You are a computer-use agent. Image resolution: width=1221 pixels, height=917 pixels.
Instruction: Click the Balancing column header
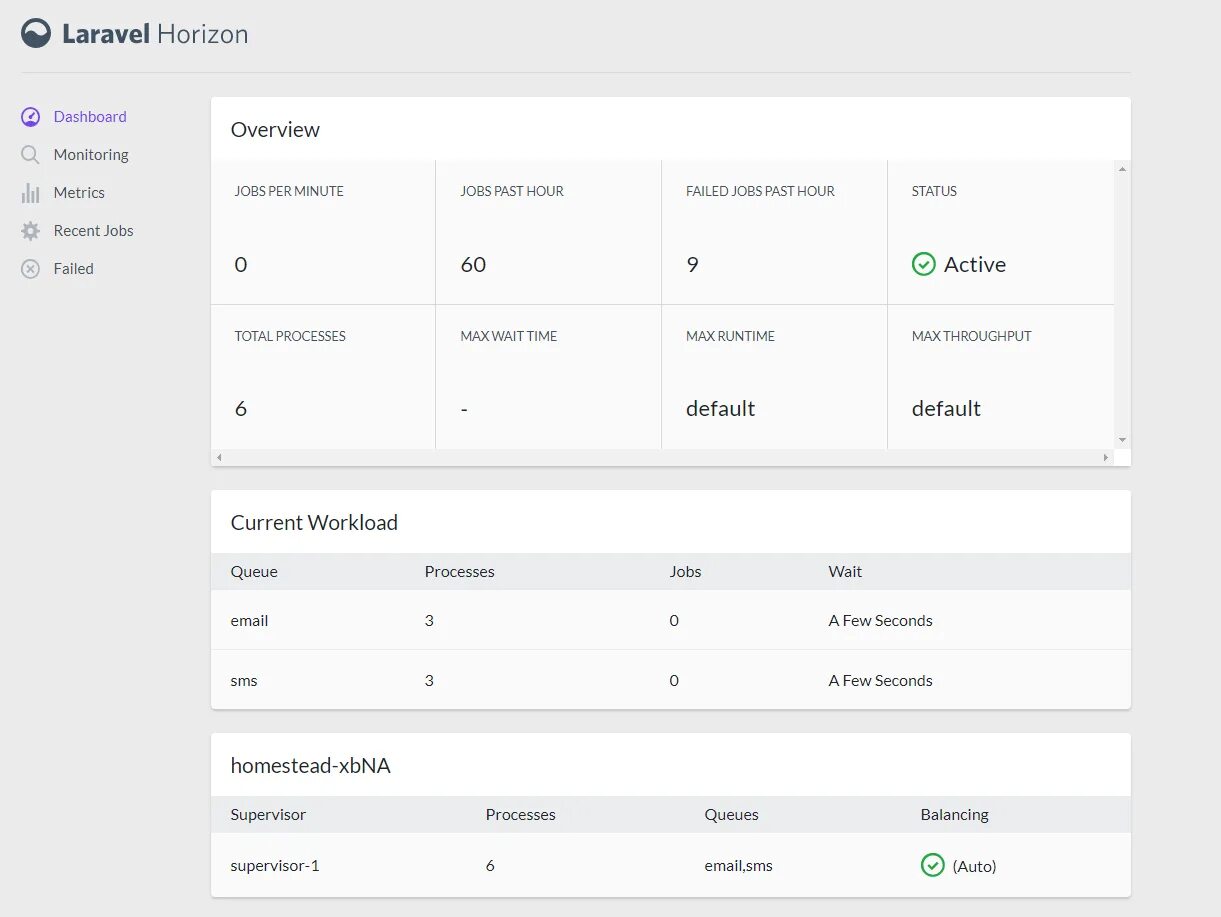click(954, 815)
